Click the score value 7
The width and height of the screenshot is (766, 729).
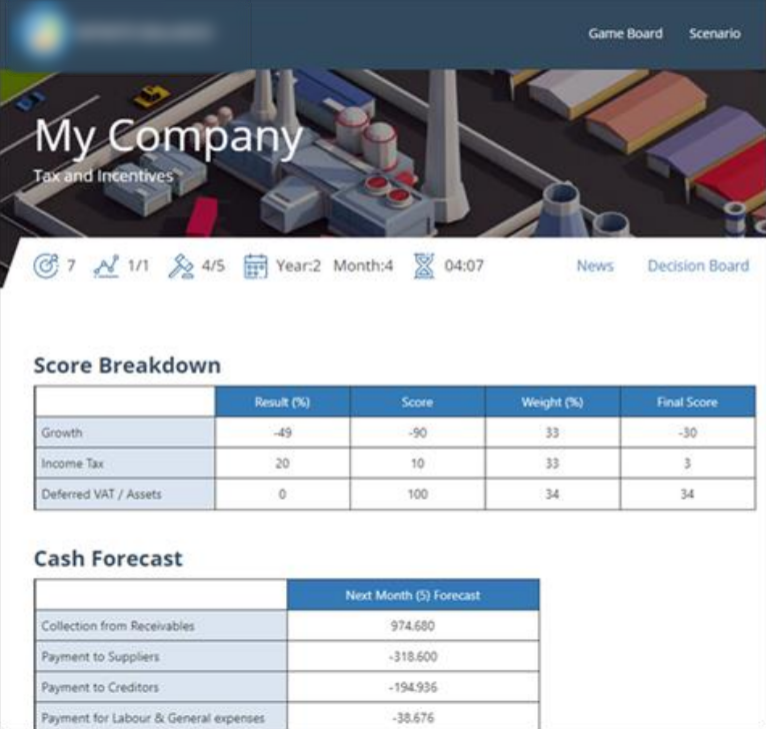(71, 266)
